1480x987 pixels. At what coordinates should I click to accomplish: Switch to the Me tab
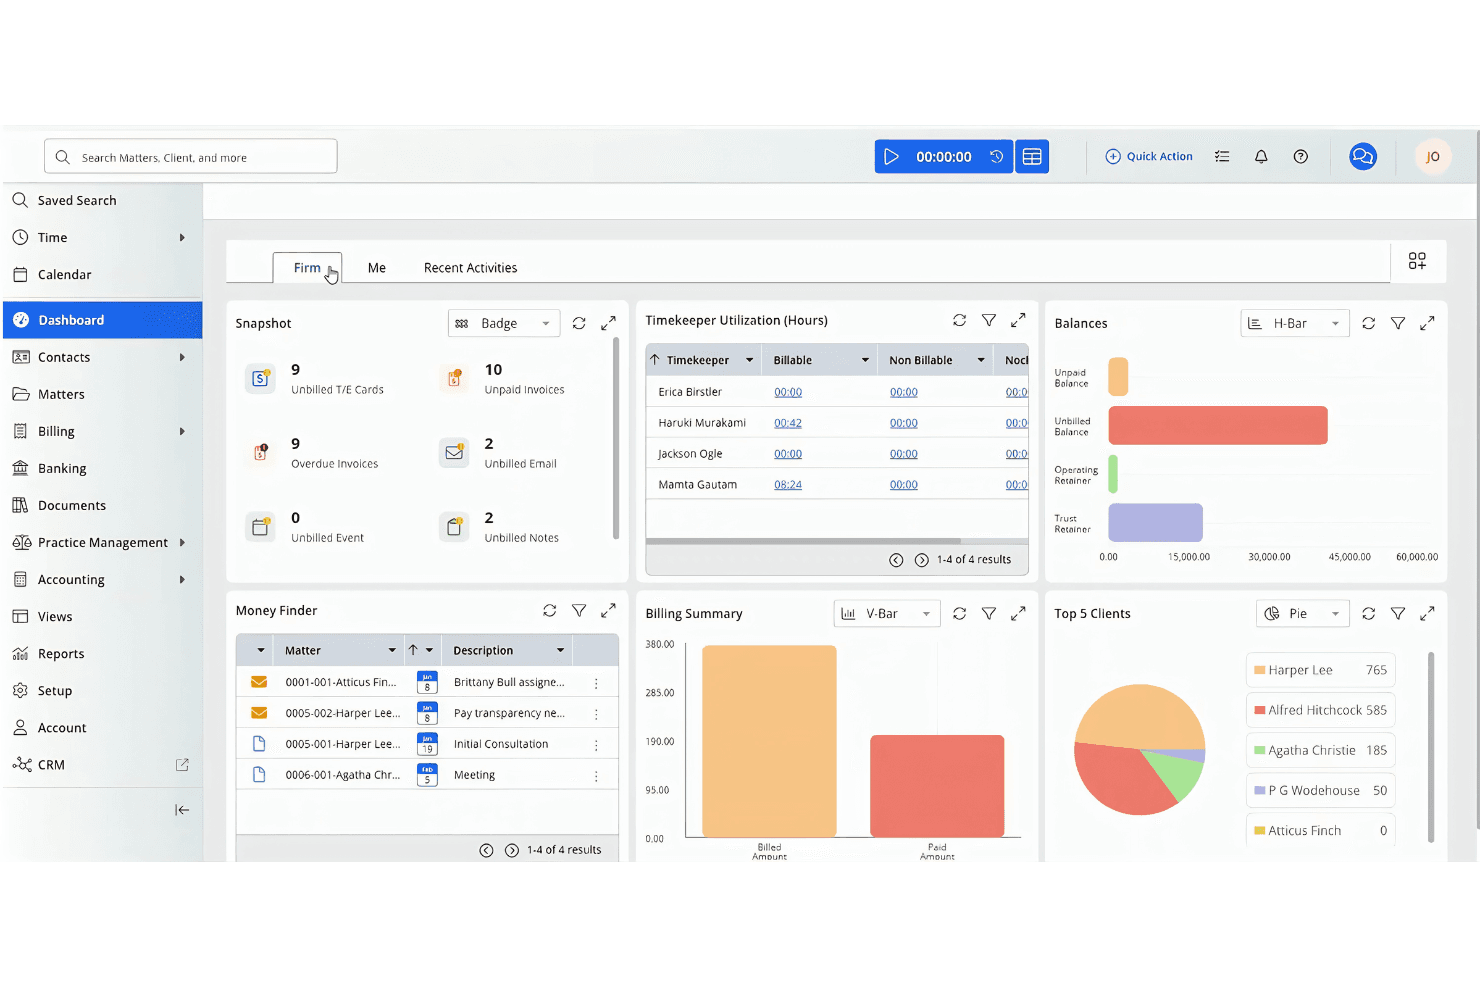[377, 268]
